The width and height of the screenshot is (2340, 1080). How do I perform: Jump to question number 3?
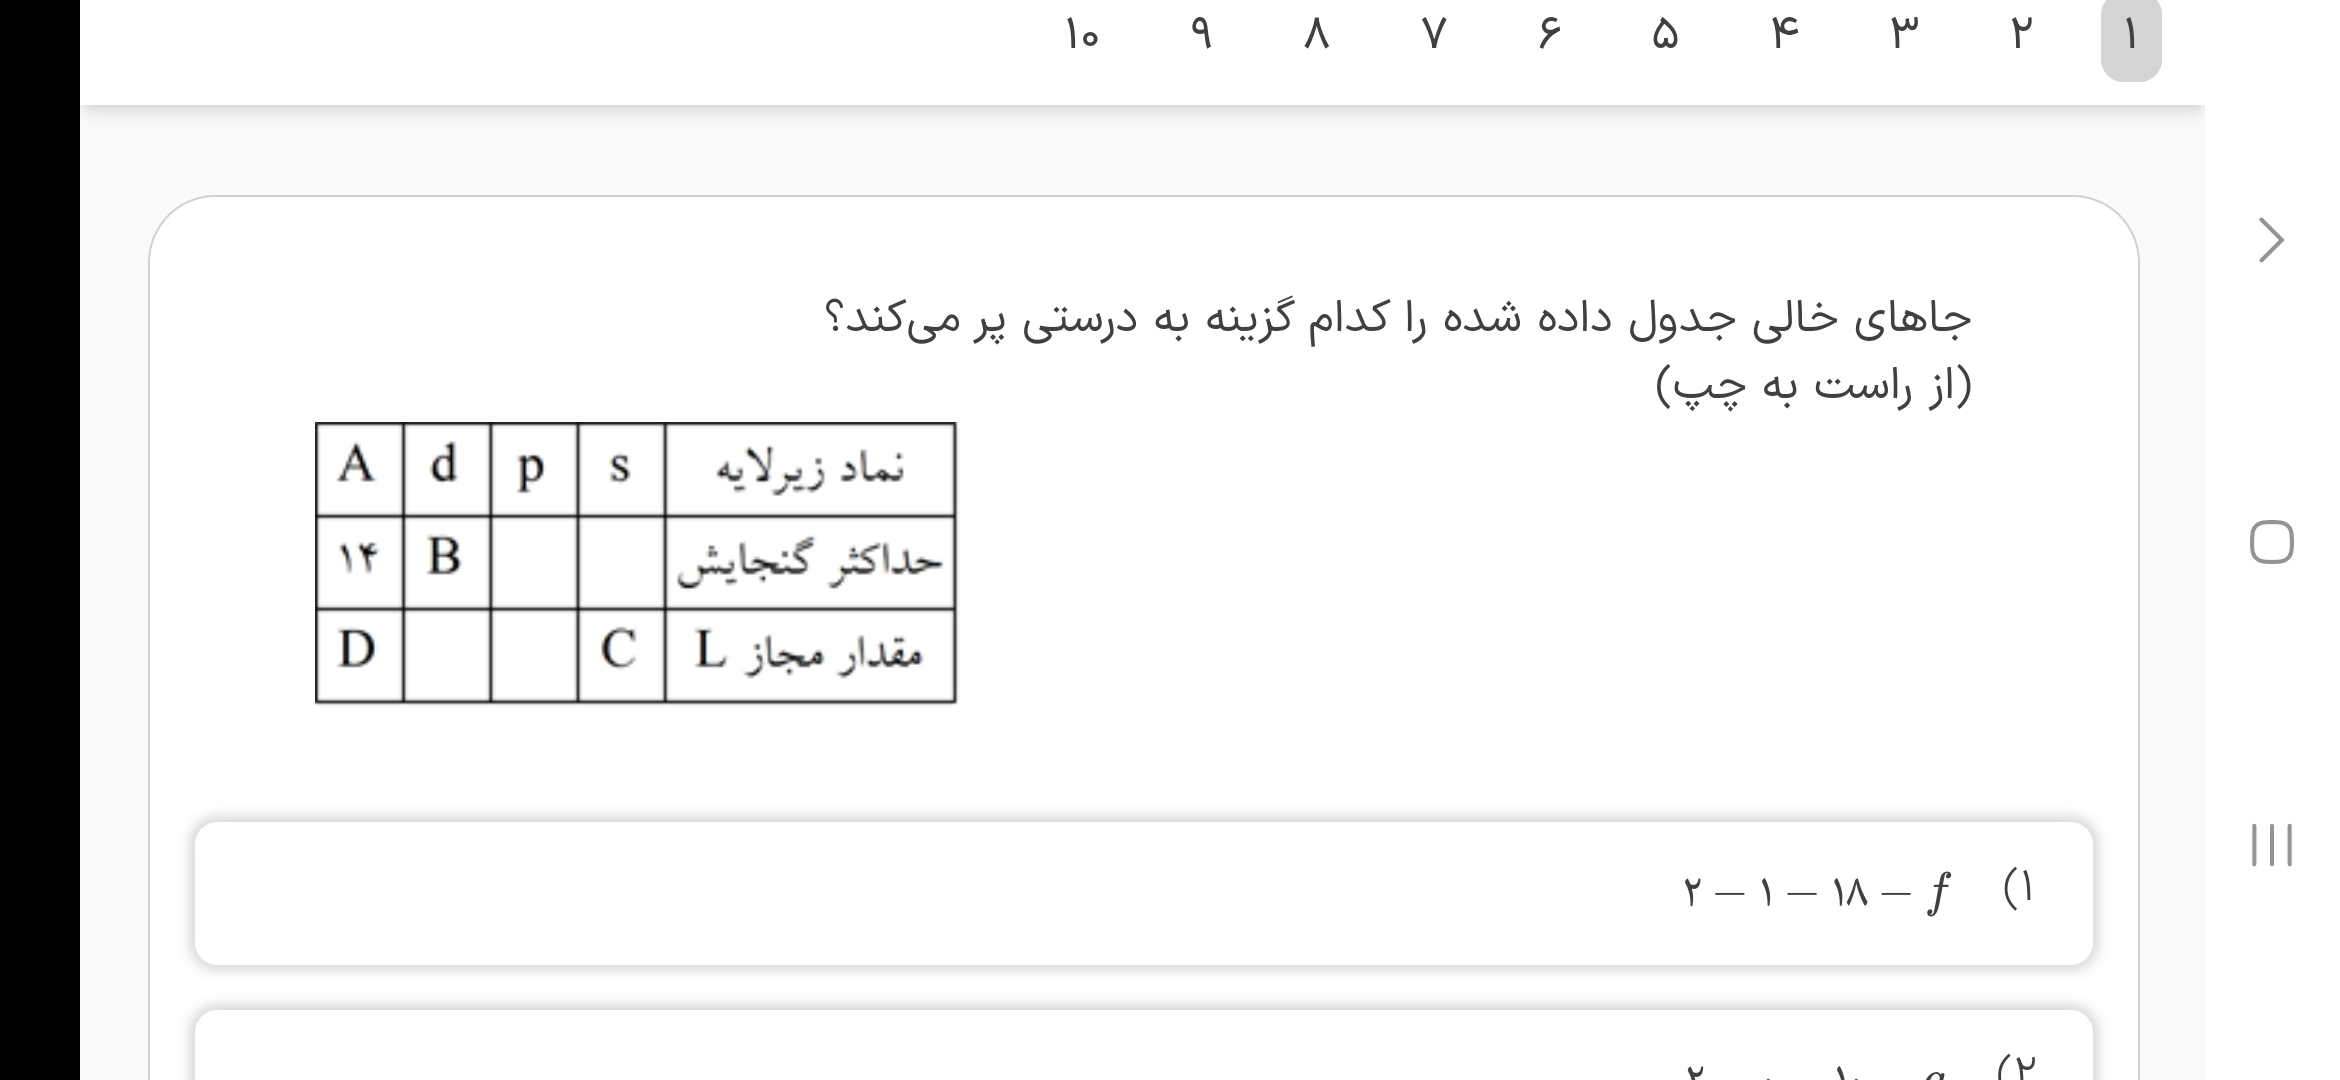point(1901,38)
